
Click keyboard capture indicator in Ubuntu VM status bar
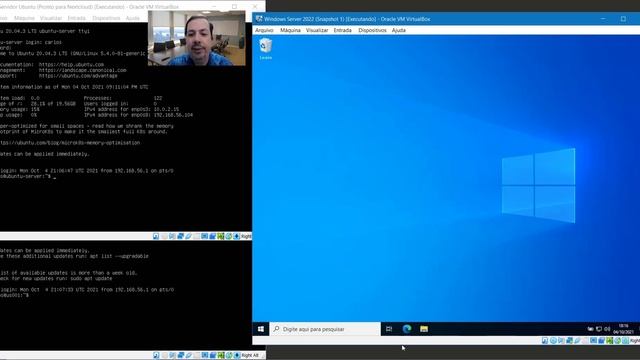pyautogui.click(x=237, y=236)
